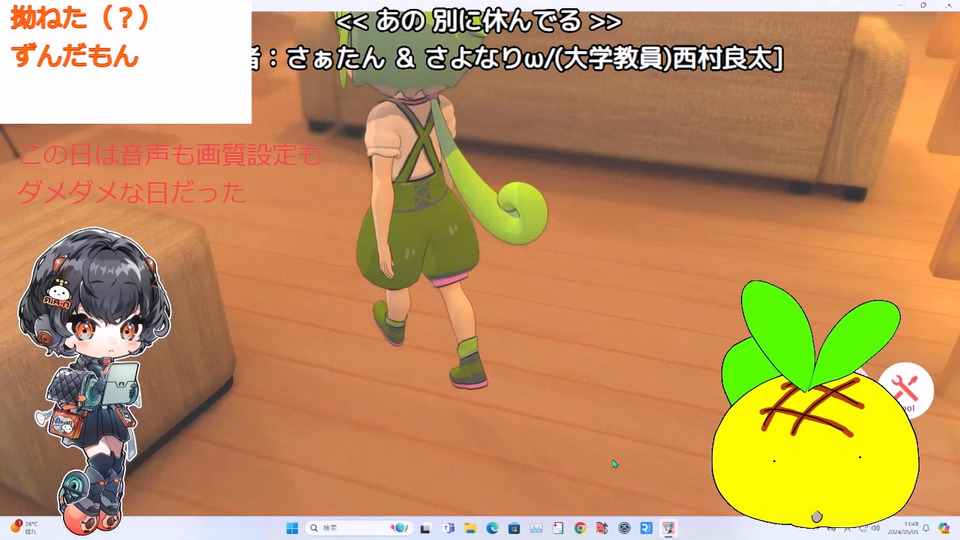Open the red-haired character app on the taskbar
960x540 pixels.
602,528
